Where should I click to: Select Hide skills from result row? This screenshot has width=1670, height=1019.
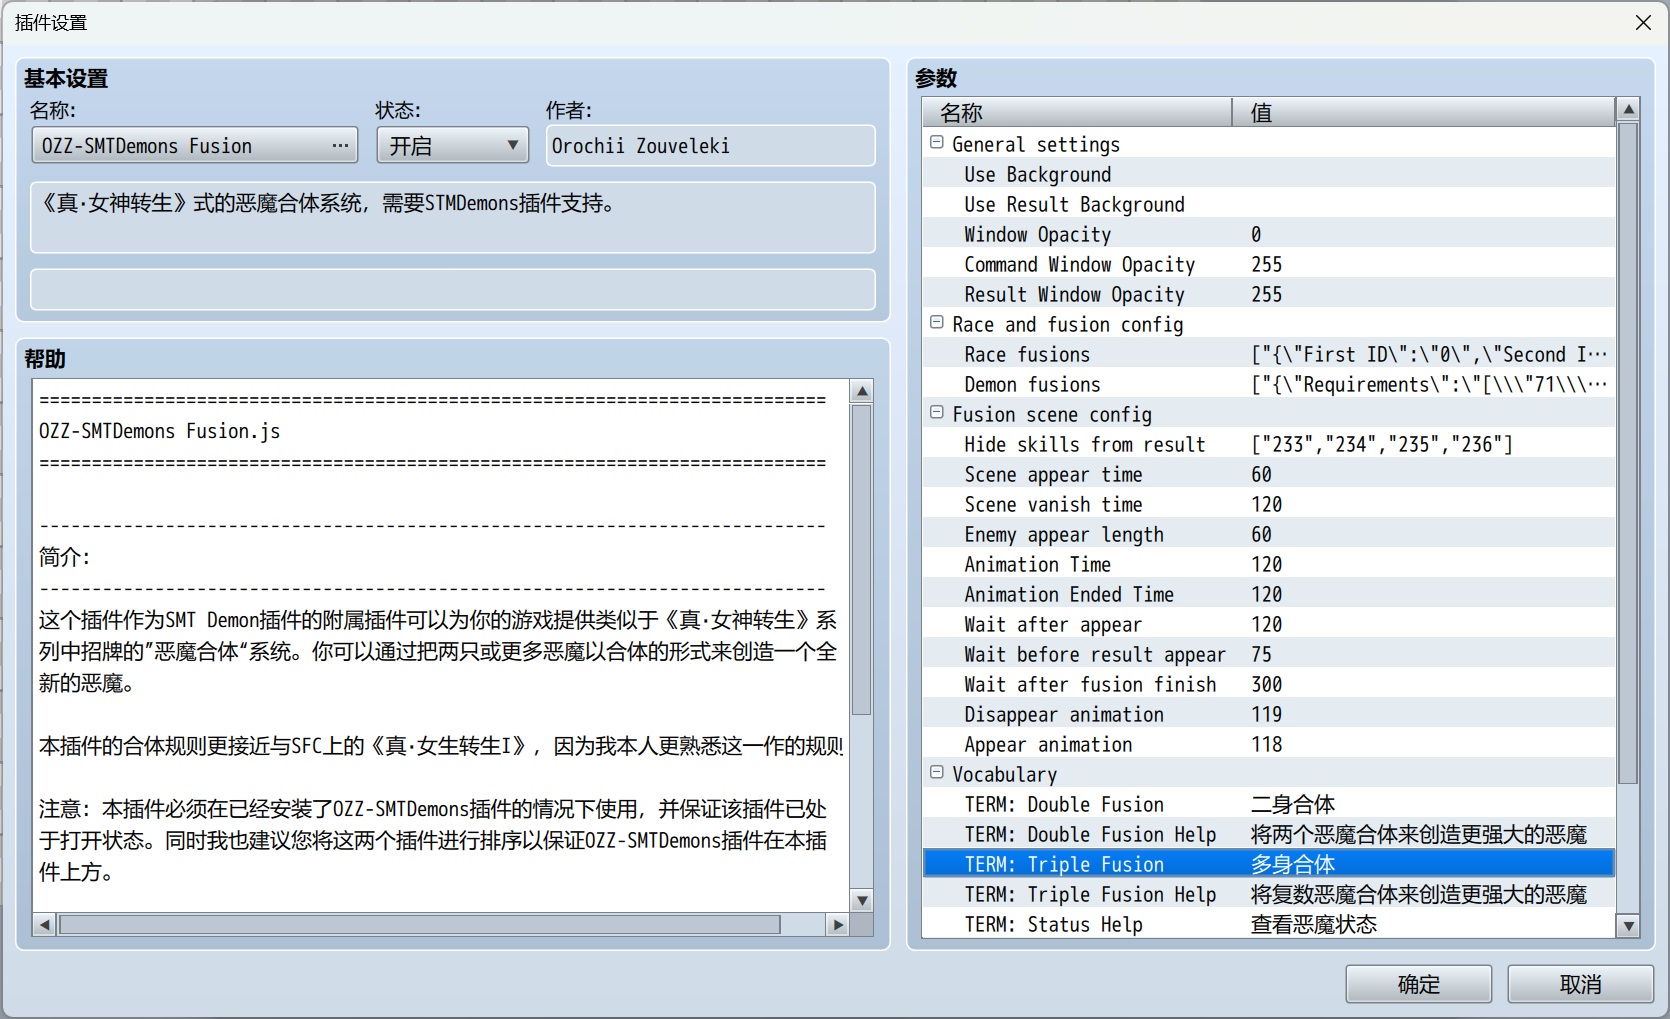1268,444
